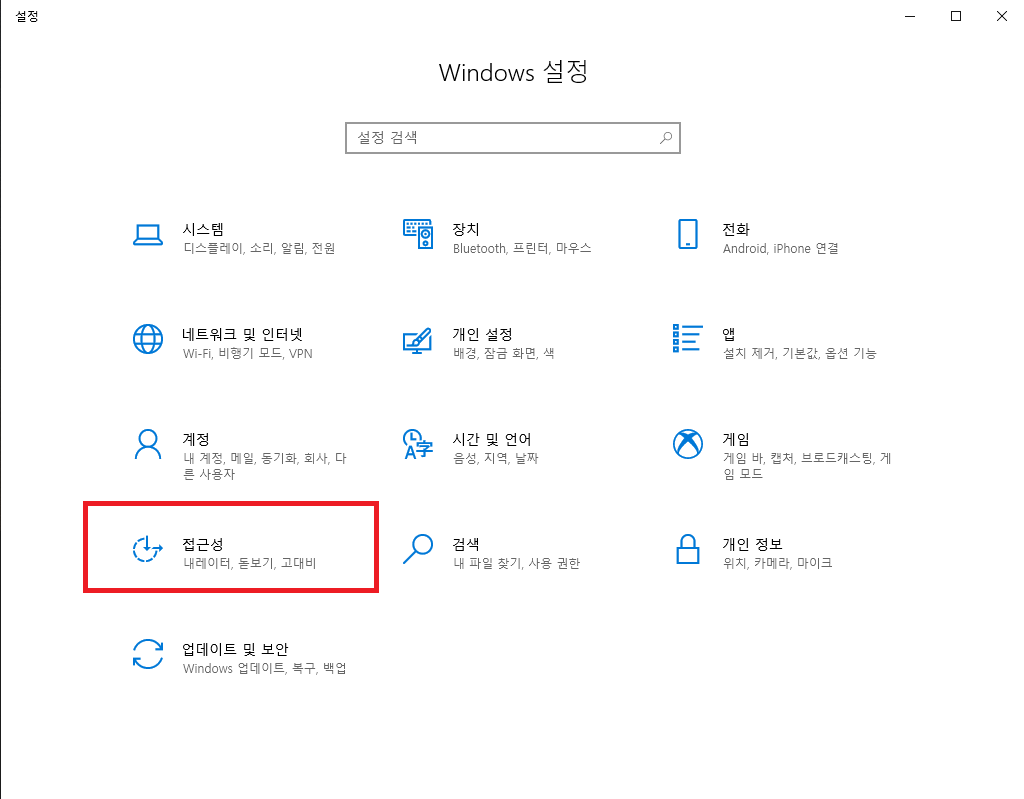Open the 계정 person icon
This screenshot has height=799, width=1024.
pyautogui.click(x=148, y=444)
